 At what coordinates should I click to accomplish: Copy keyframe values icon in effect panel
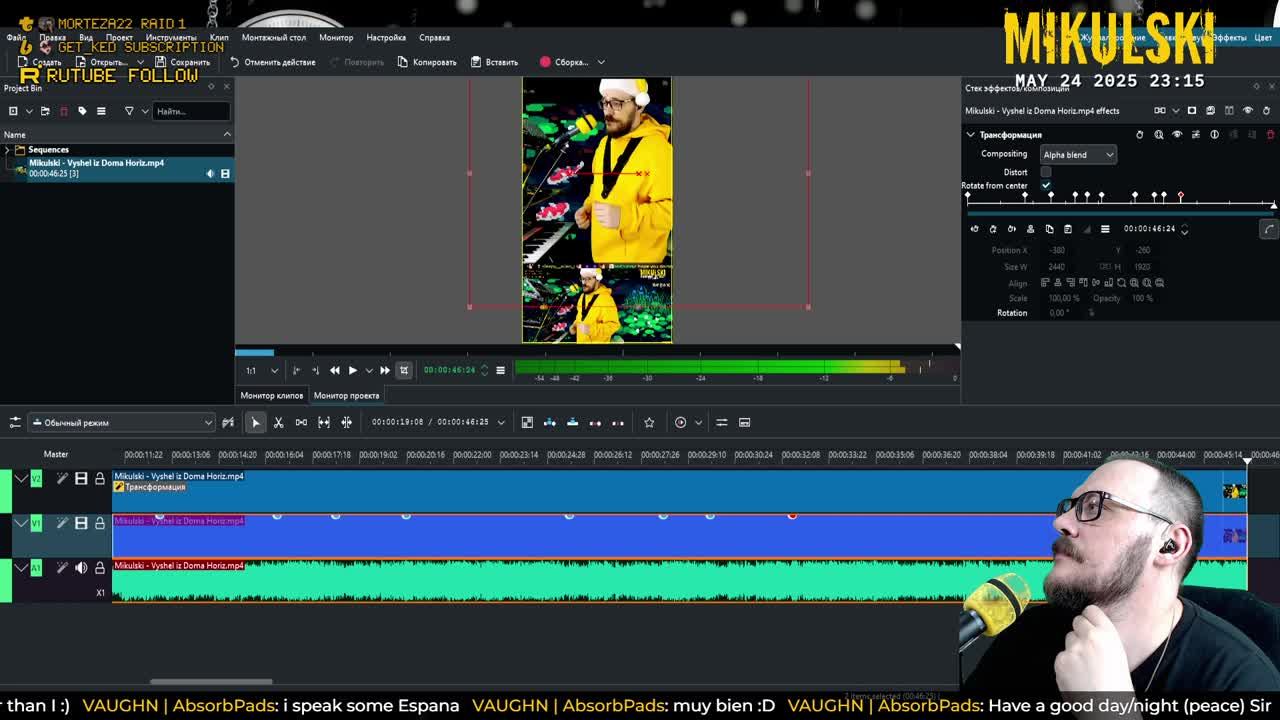(1049, 229)
